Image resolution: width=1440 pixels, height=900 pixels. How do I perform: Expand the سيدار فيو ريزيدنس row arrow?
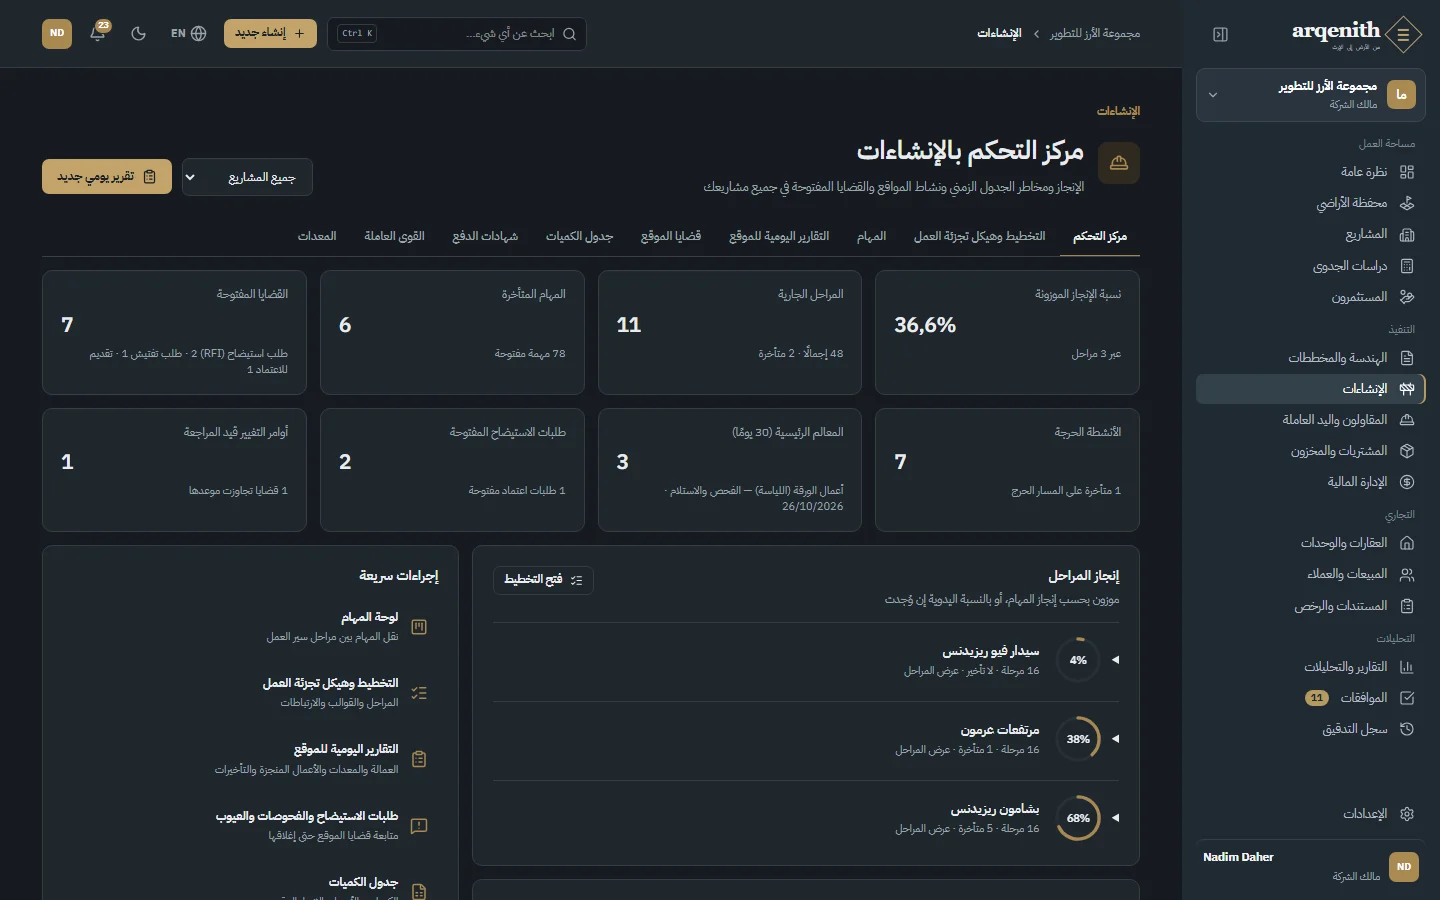click(x=1115, y=660)
